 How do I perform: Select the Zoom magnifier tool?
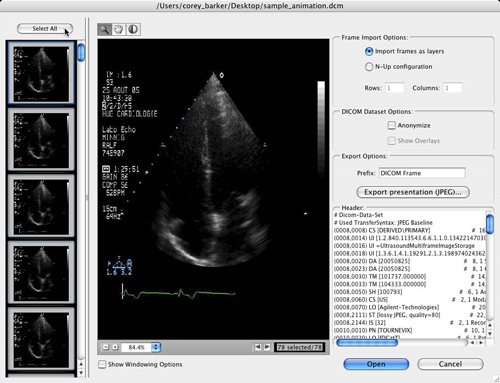click(x=104, y=29)
